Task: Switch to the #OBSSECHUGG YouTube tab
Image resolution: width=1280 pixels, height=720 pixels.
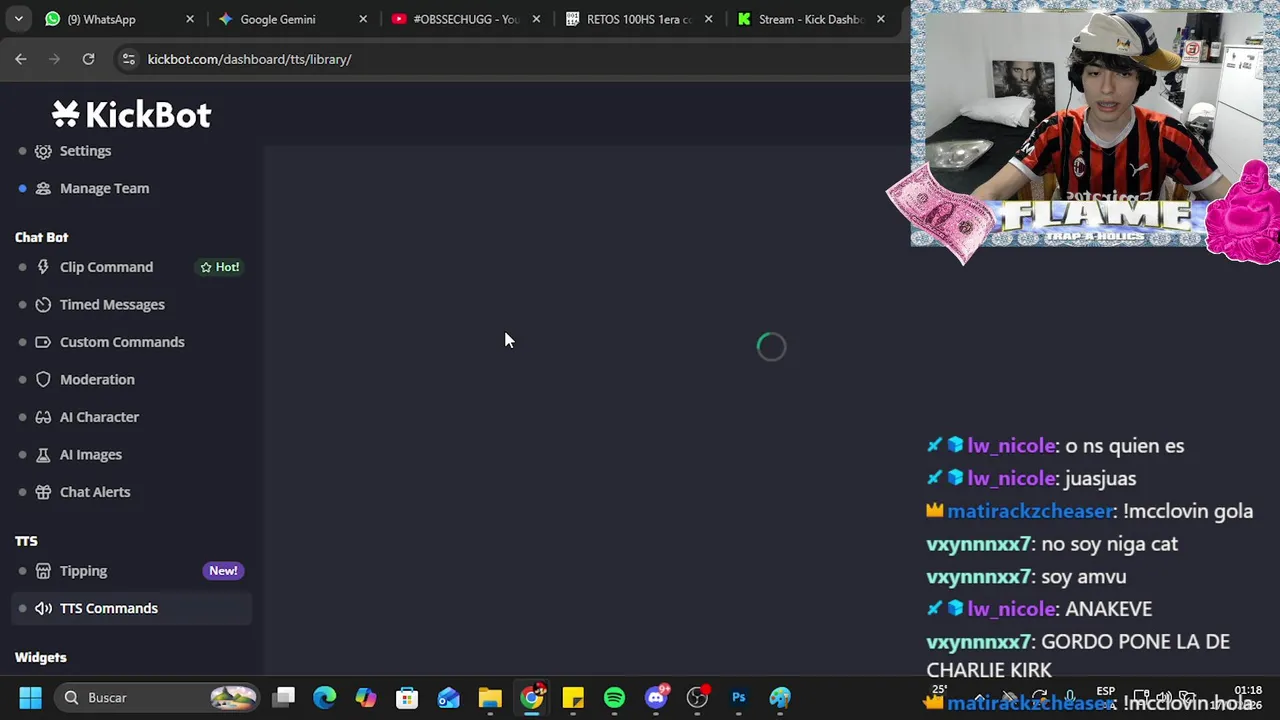Action: (x=466, y=19)
